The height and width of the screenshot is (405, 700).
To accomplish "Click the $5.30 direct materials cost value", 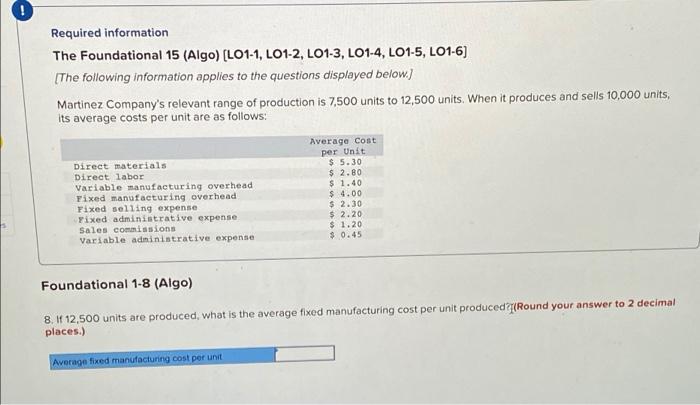I will 345,161.
